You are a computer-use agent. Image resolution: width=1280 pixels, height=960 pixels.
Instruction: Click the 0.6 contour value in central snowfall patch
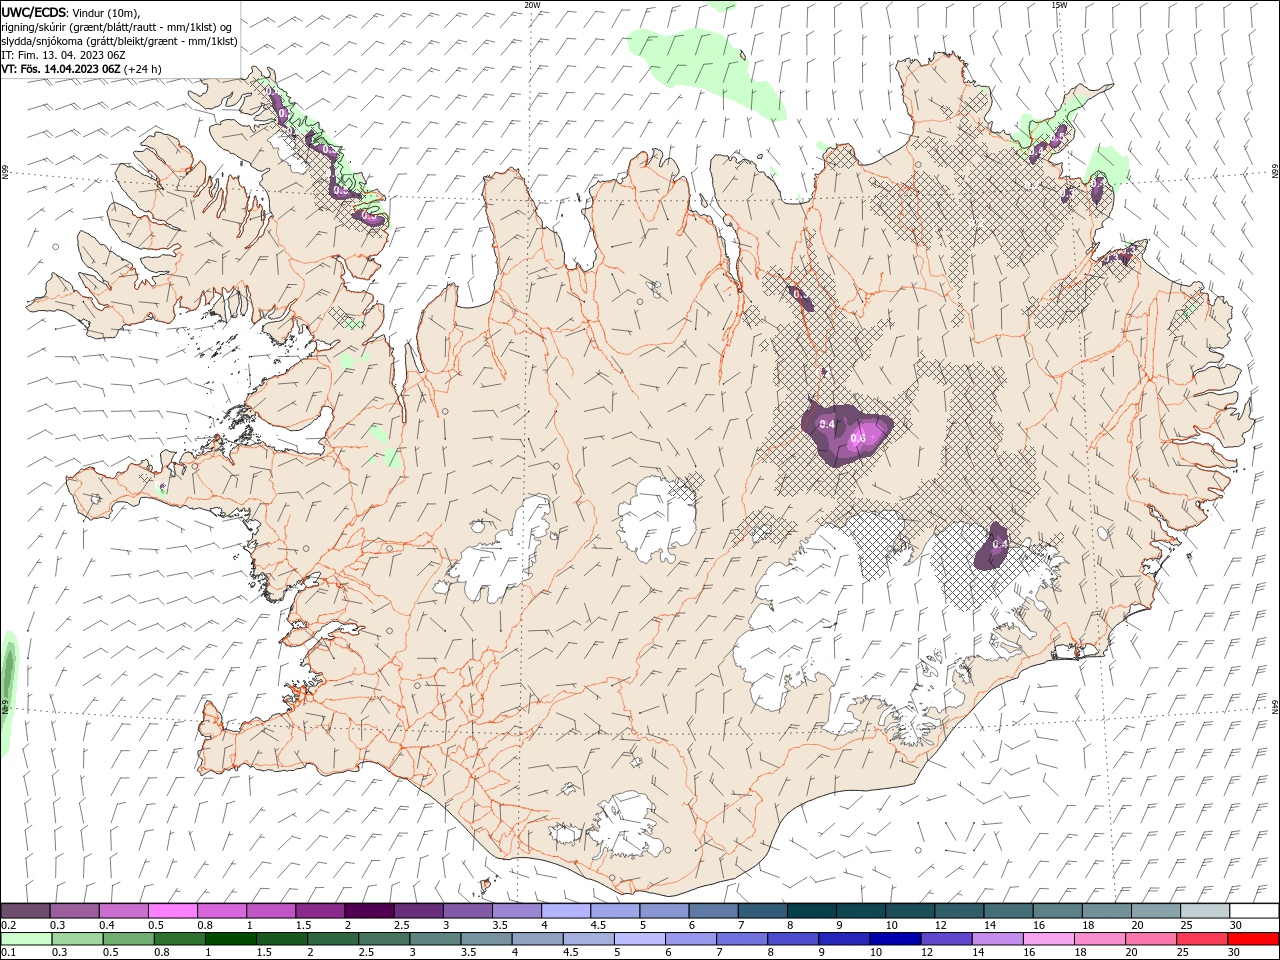point(857,438)
